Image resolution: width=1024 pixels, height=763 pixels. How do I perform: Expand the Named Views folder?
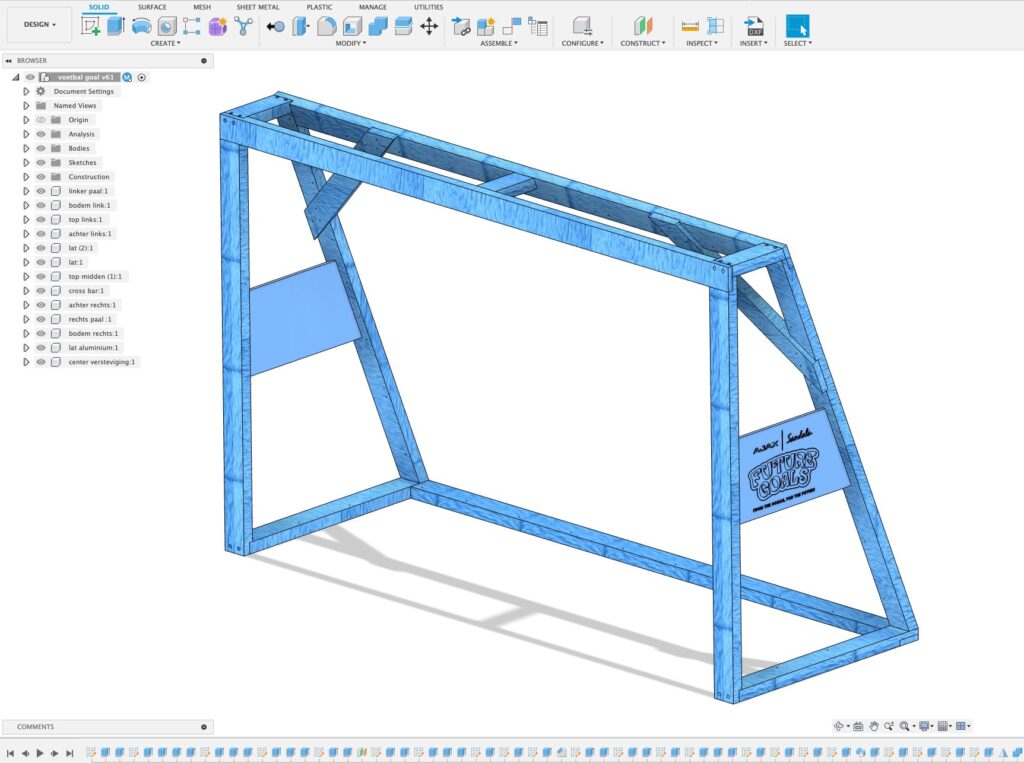(26, 106)
